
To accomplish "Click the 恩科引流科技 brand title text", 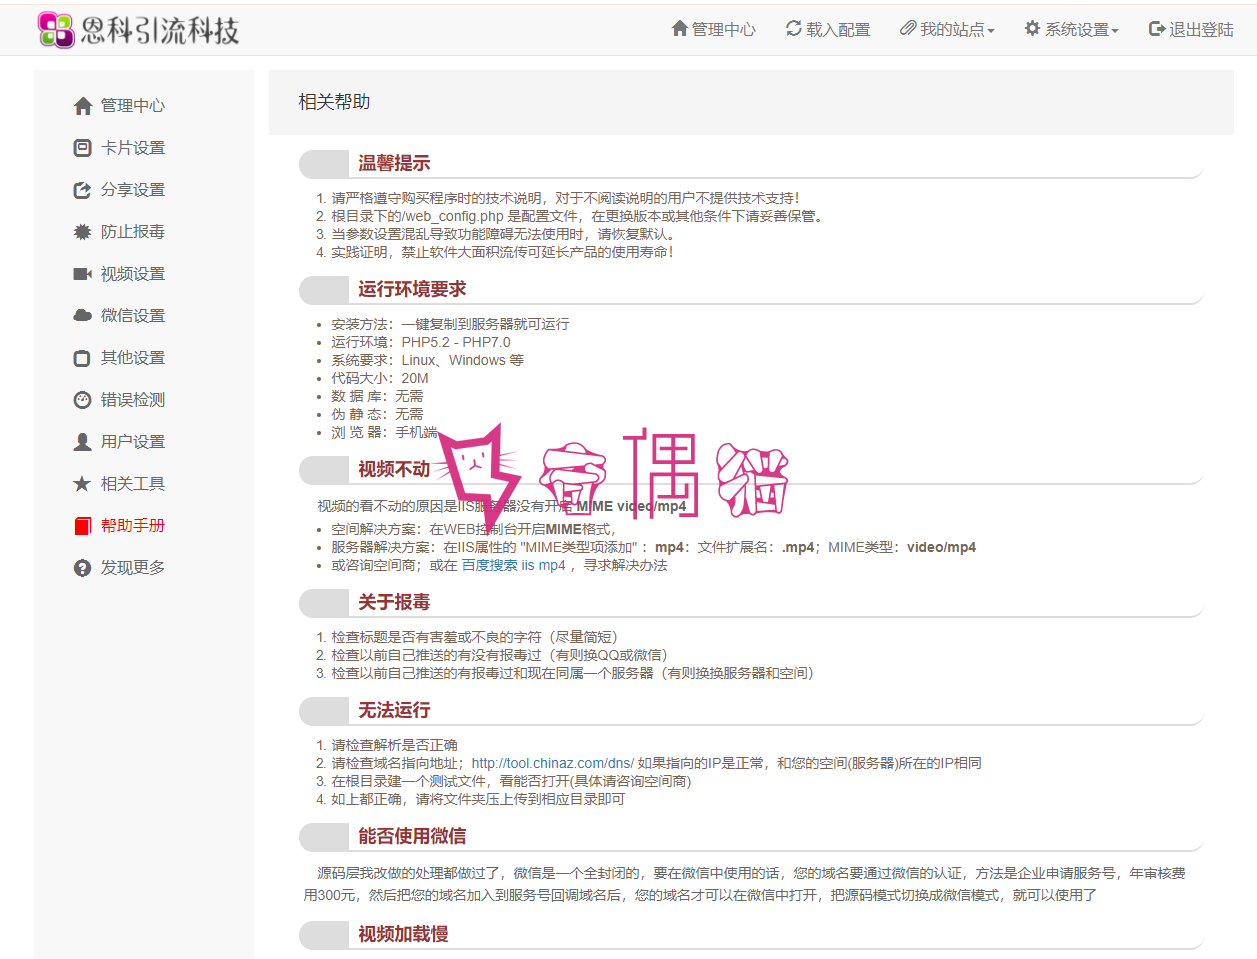I will coord(160,30).
